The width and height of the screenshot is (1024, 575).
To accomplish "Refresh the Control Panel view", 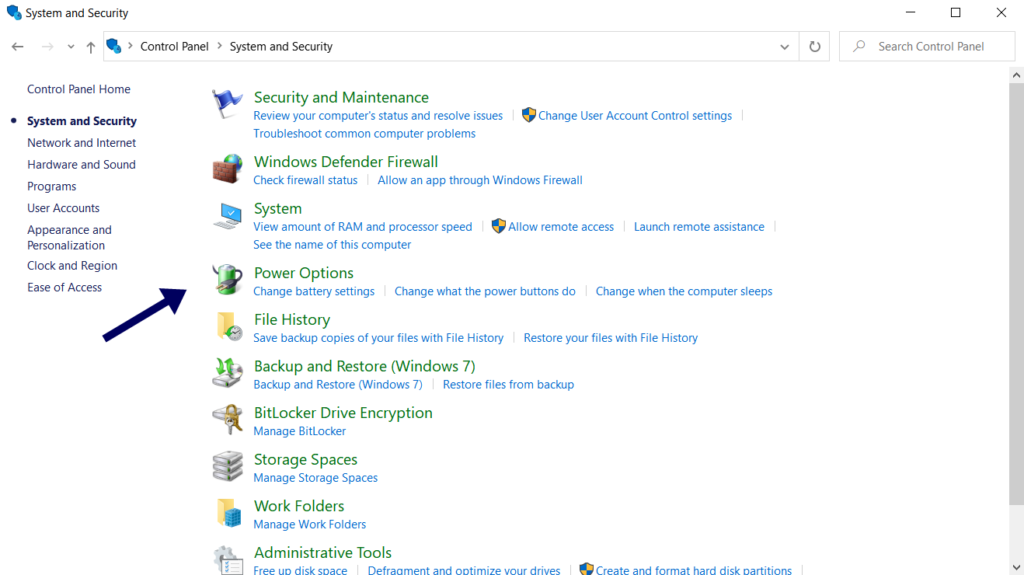I will click(814, 46).
